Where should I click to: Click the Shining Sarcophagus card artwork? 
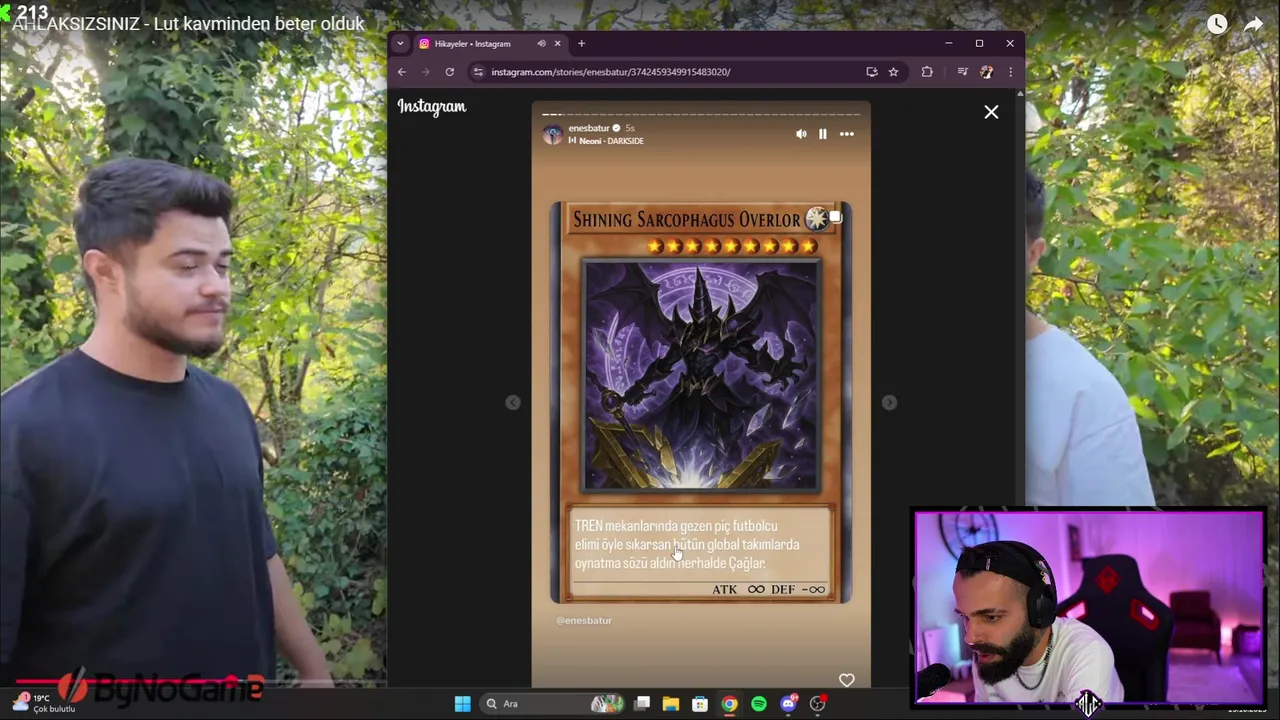pyautogui.click(x=701, y=376)
